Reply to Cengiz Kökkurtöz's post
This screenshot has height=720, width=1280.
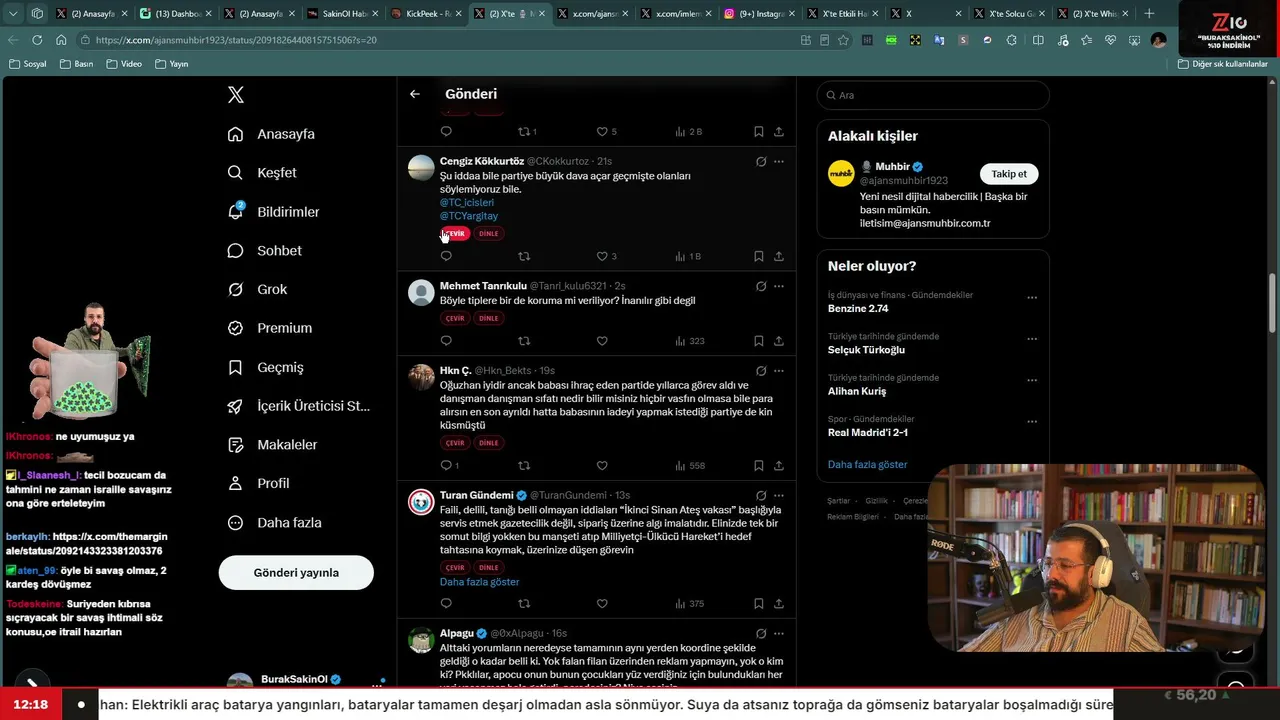pyautogui.click(x=446, y=256)
